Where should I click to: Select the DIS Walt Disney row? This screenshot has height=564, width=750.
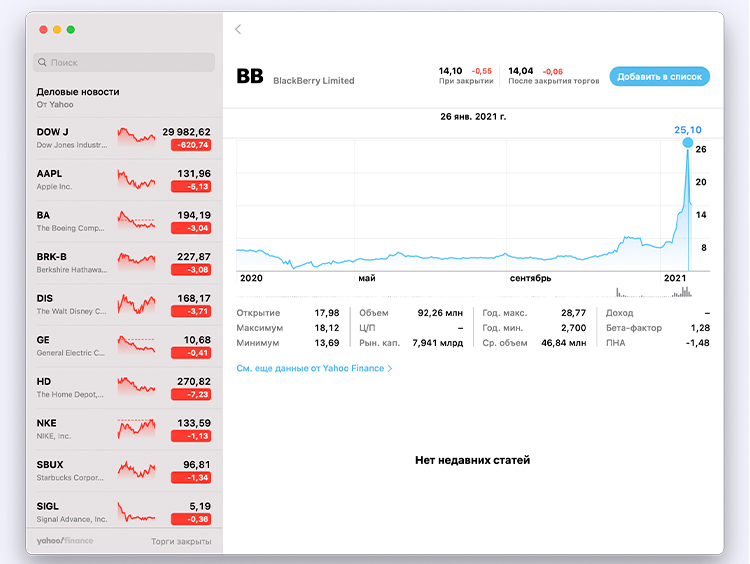pos(124,305)
